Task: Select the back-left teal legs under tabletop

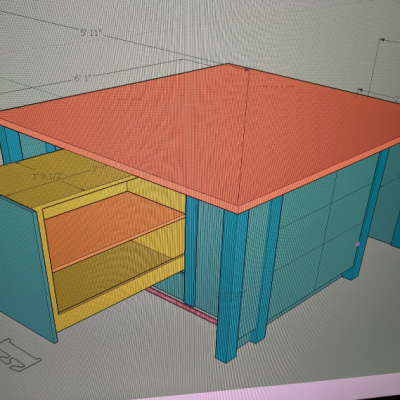Action: (x=12, y=143)
